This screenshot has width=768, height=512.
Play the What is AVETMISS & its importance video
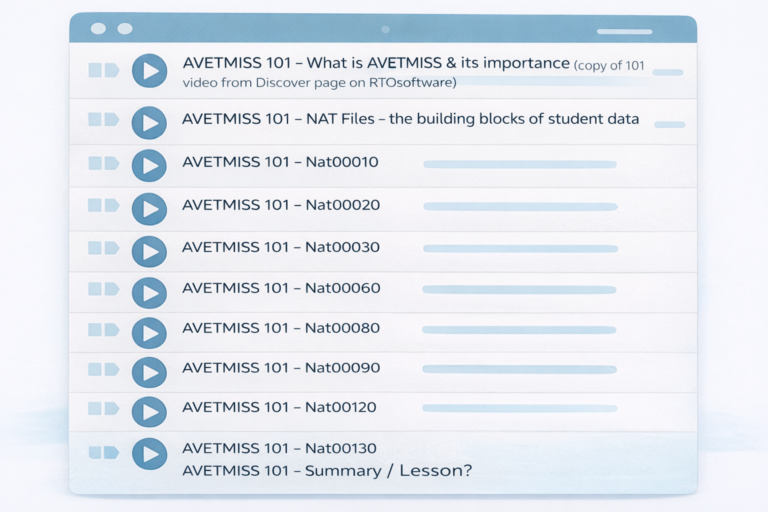[149, 71]
